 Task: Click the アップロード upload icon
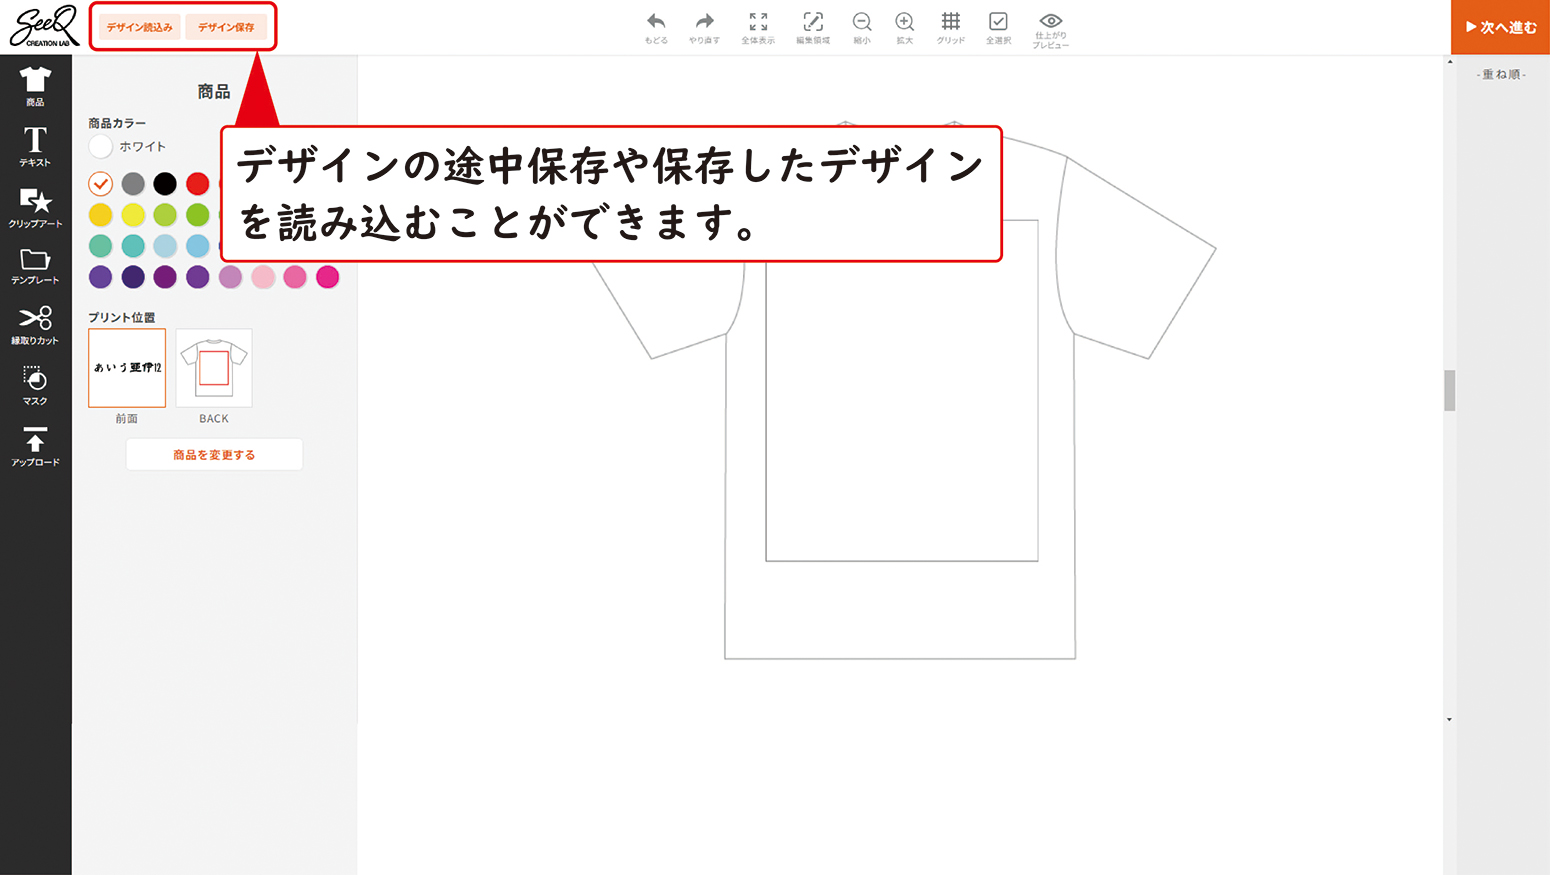35,446
